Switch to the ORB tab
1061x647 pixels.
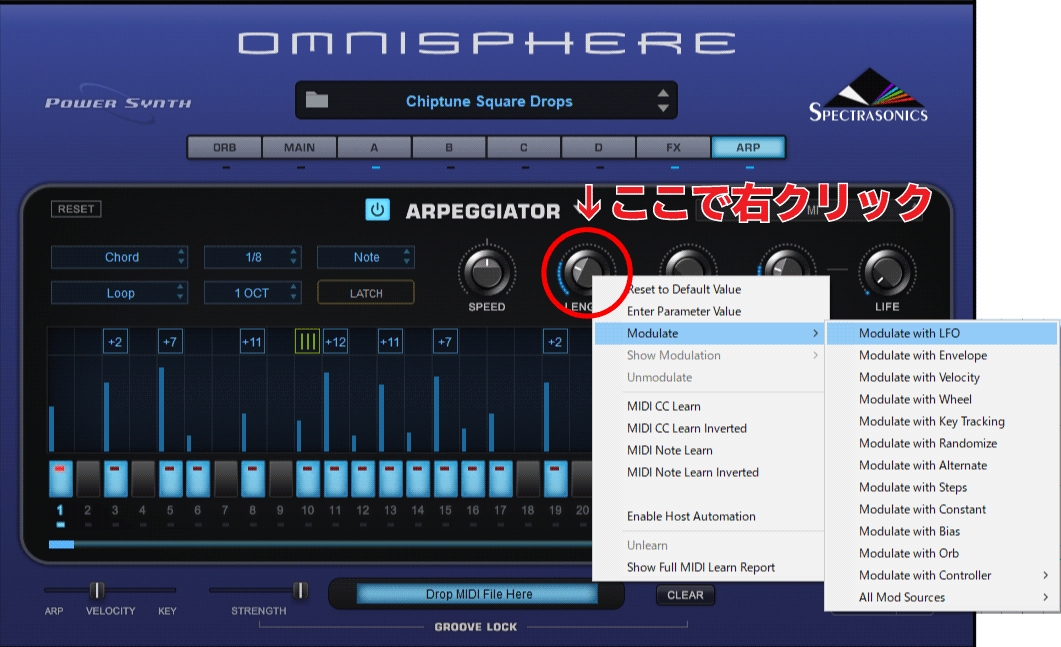click(225, 148)
